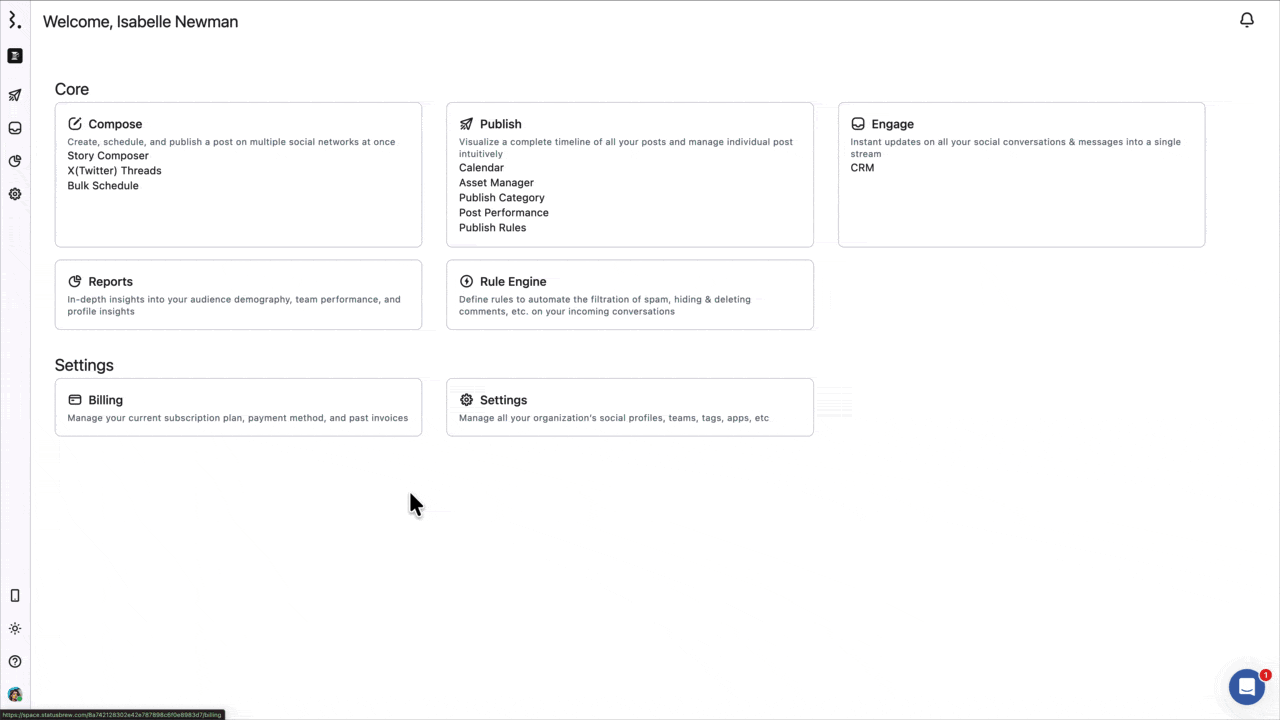Open Engage inbox icon in sidebar
1280x720 pixels.
[x=15, y=128]
